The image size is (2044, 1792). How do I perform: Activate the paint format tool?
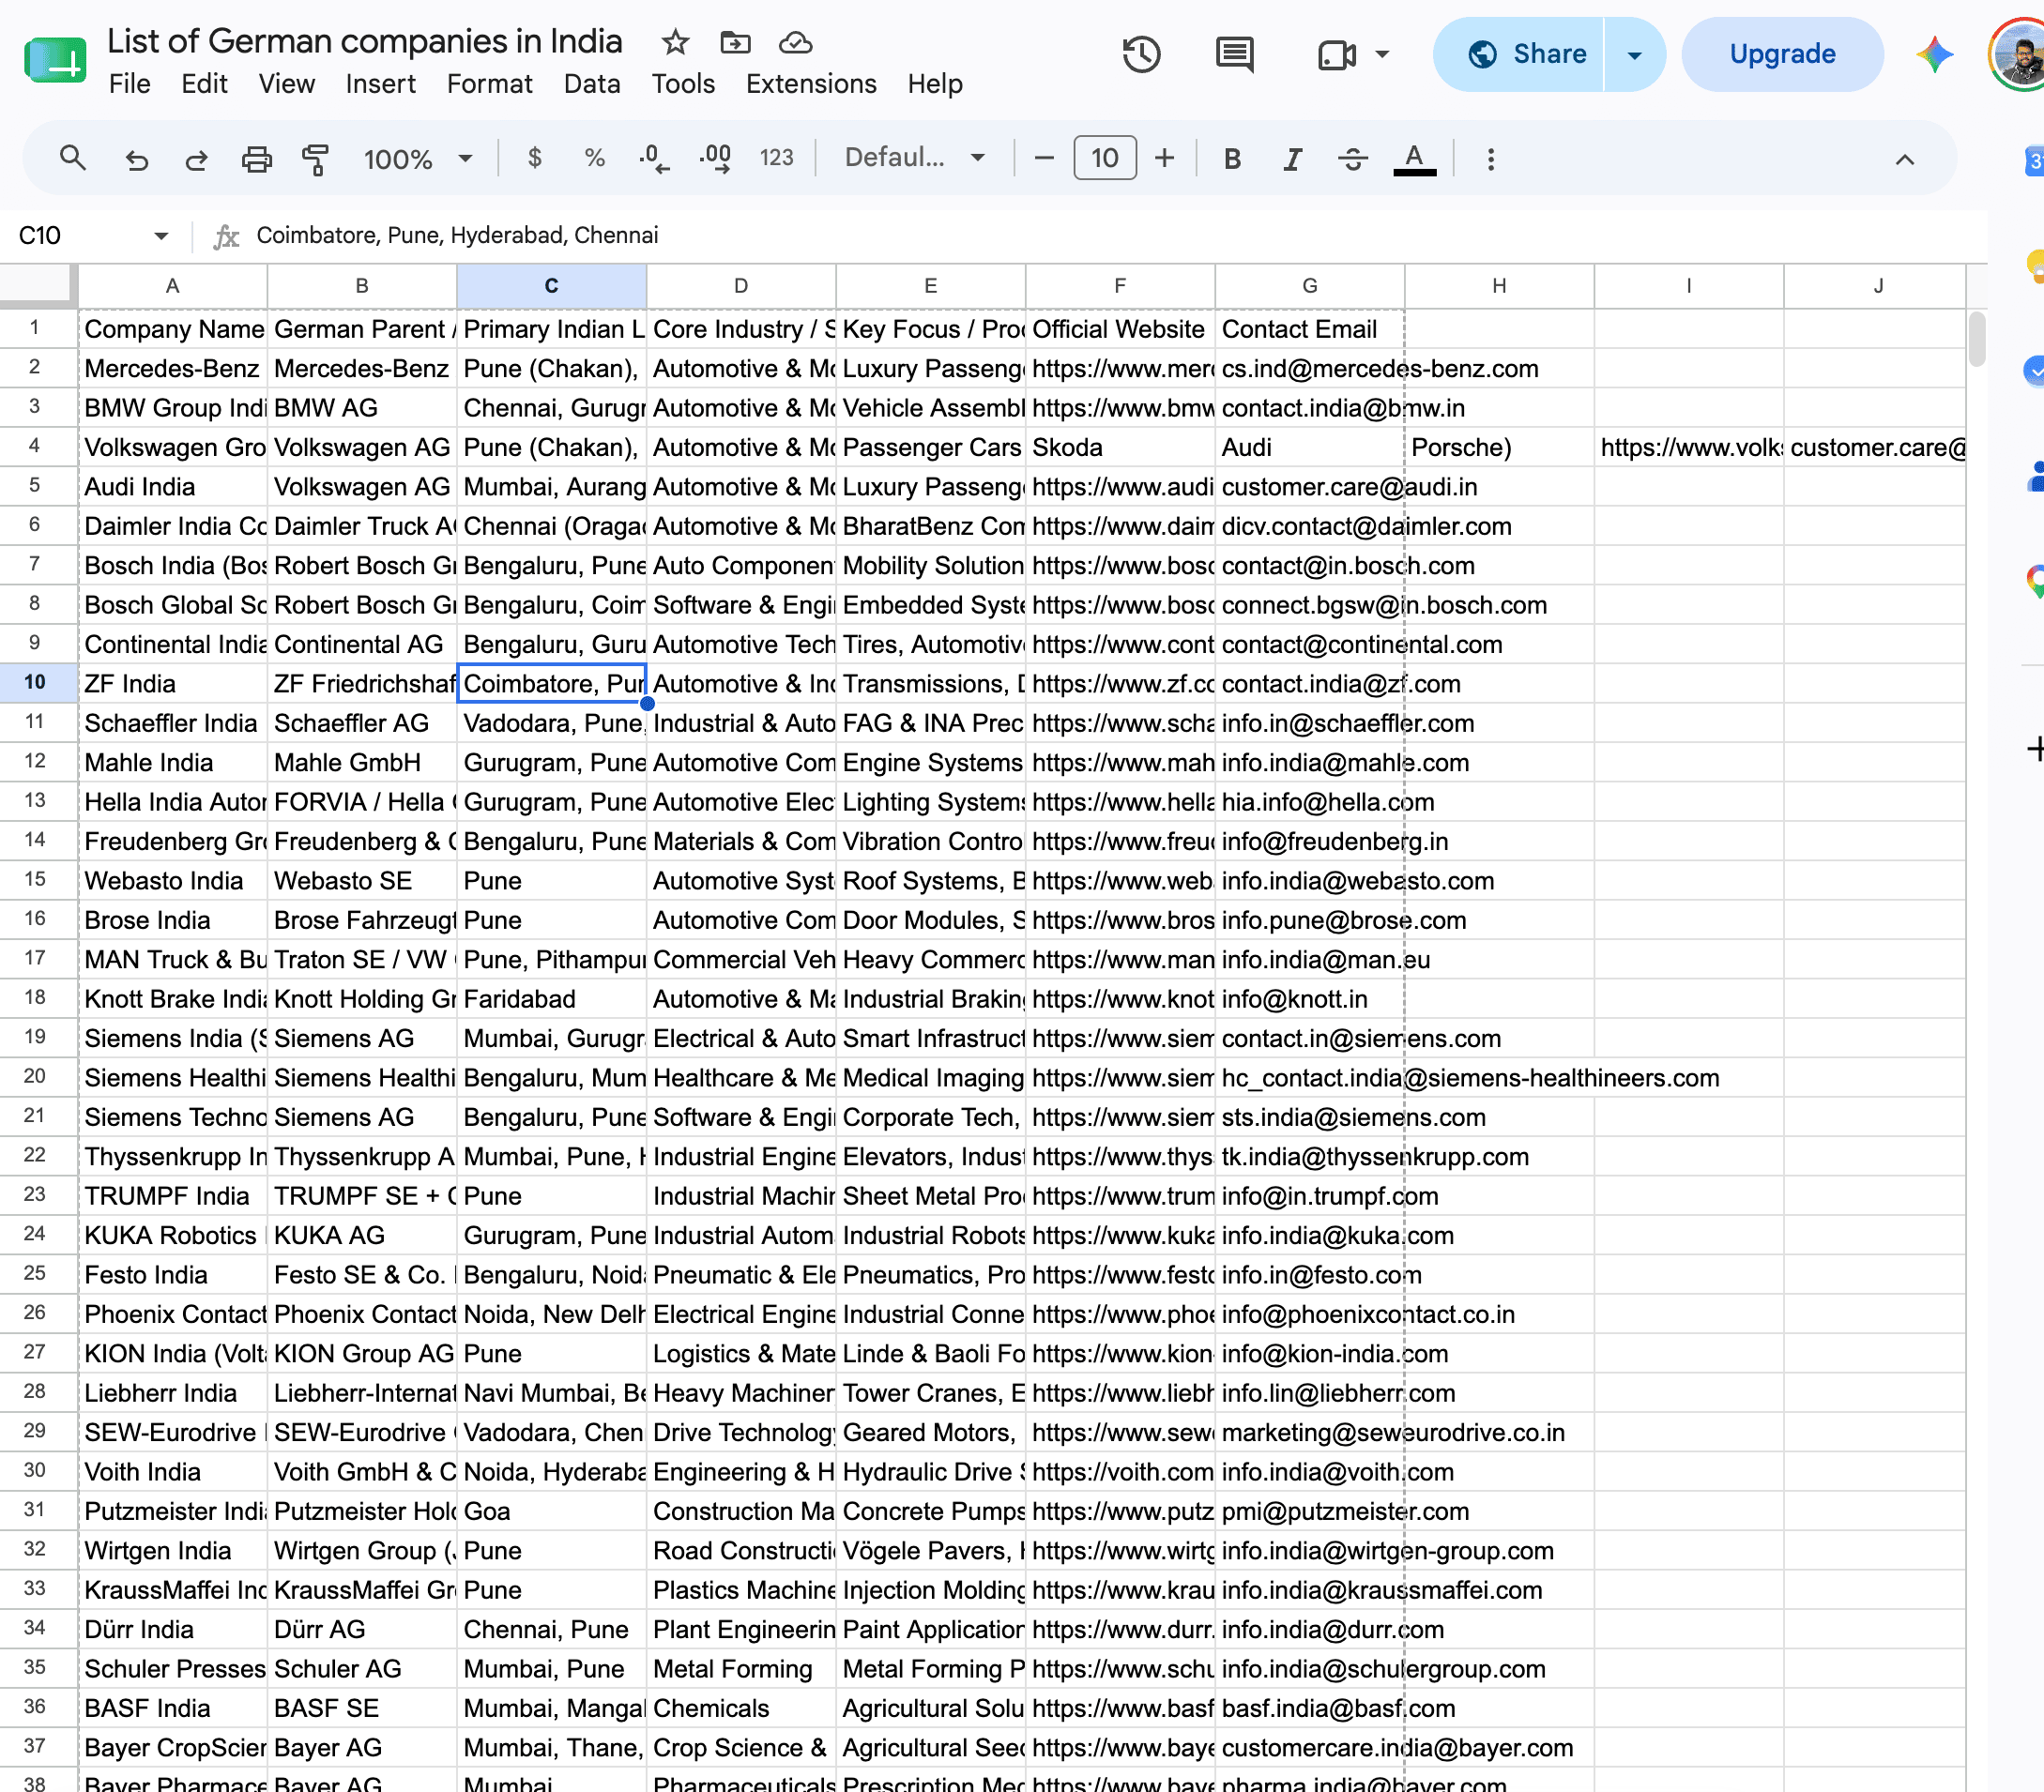coord(316,158)
